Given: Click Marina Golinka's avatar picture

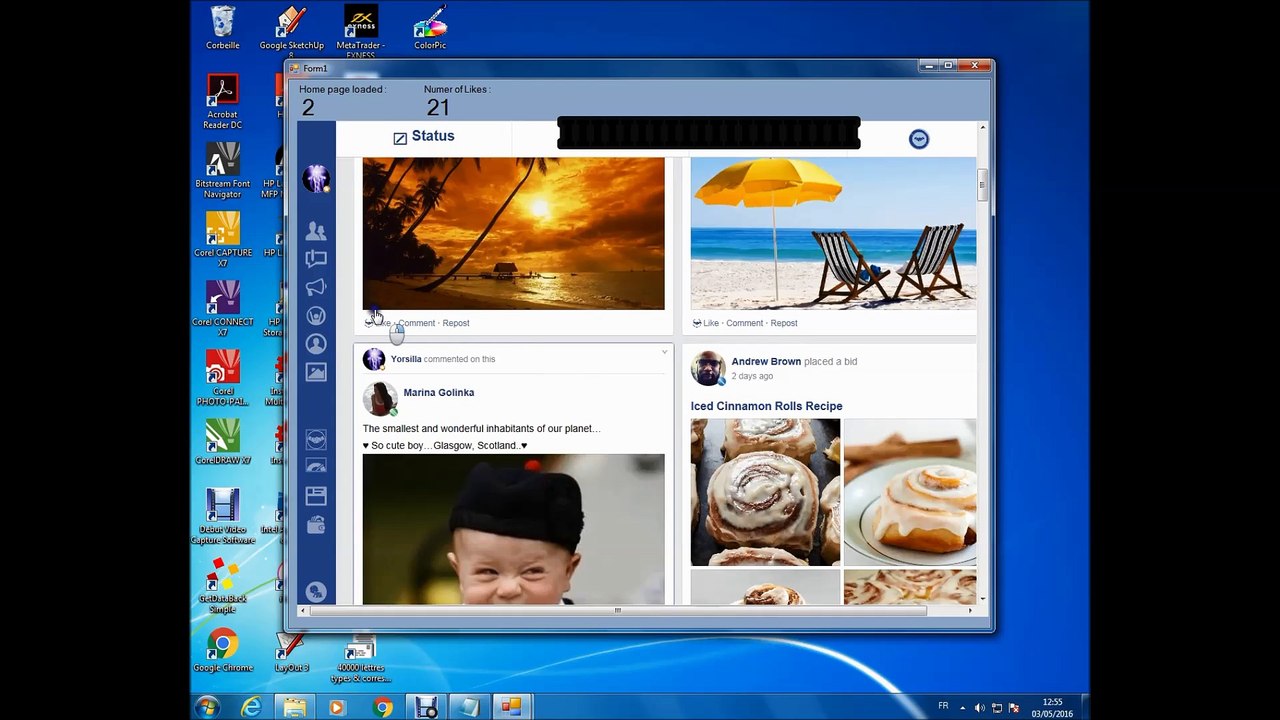Looking at the screenshot, I should tap(380, 399).
